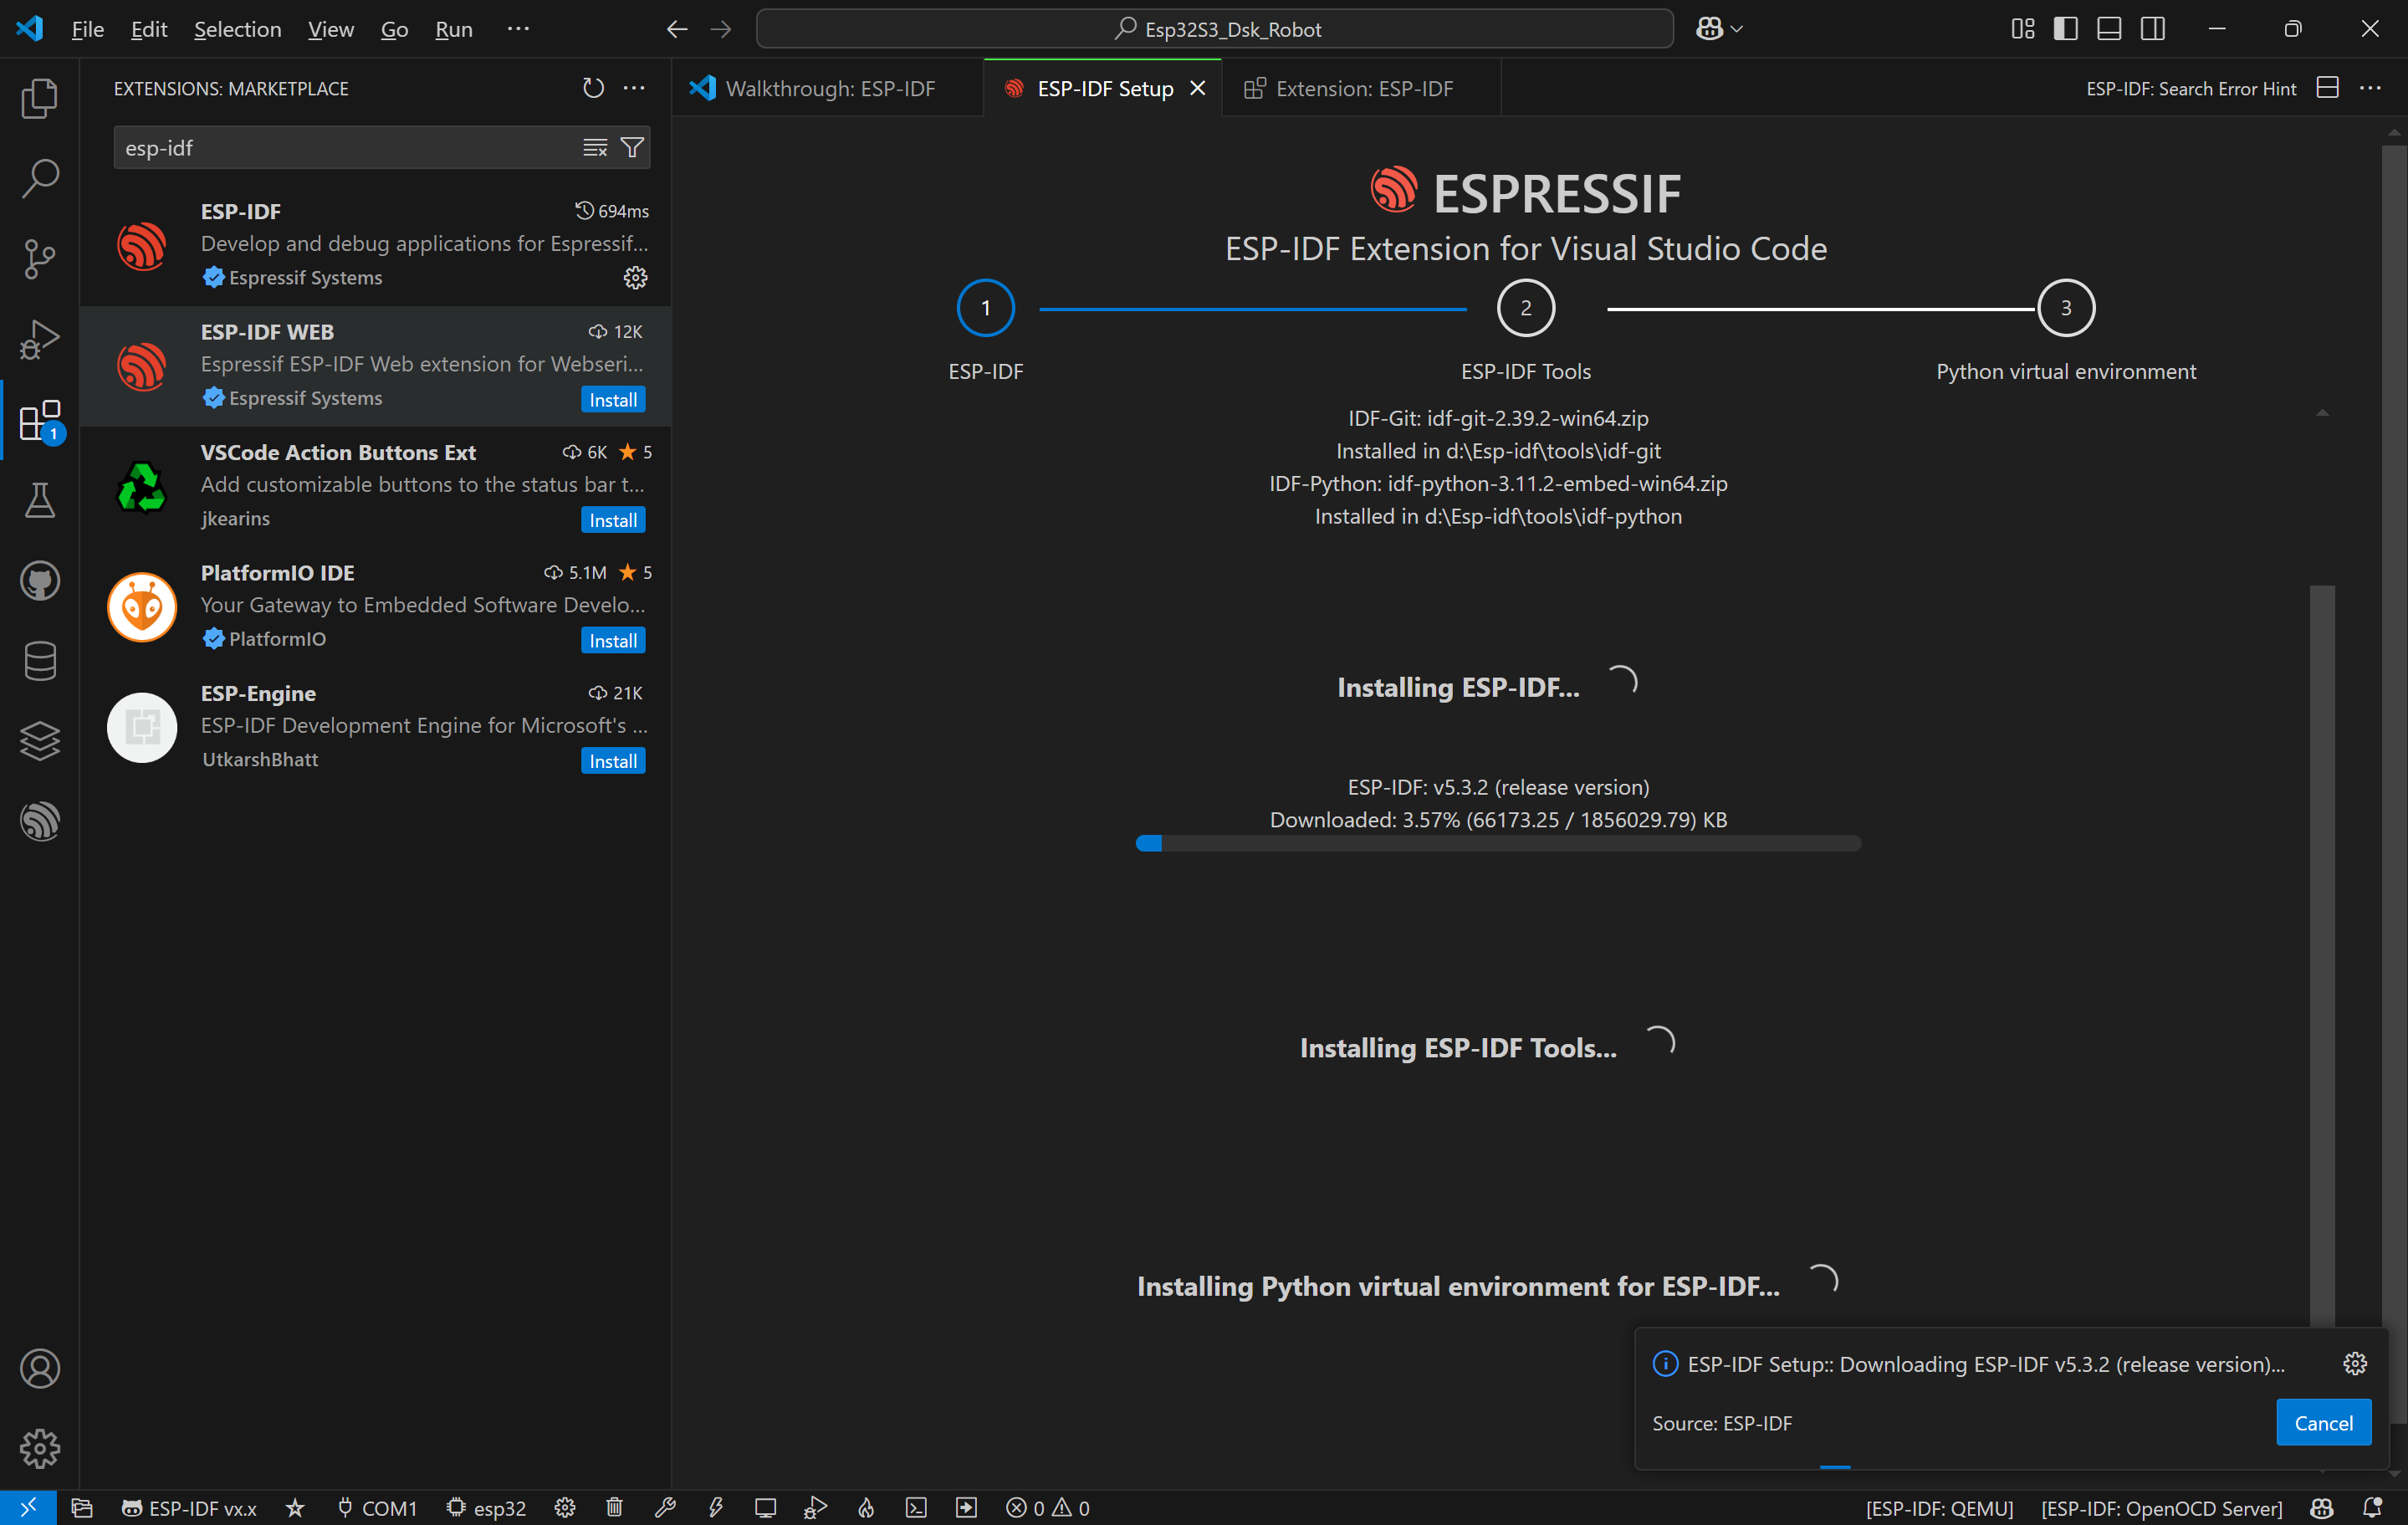Open editor More Actions menu
The image size is (2408, 1525).
tap(2370, 88)
